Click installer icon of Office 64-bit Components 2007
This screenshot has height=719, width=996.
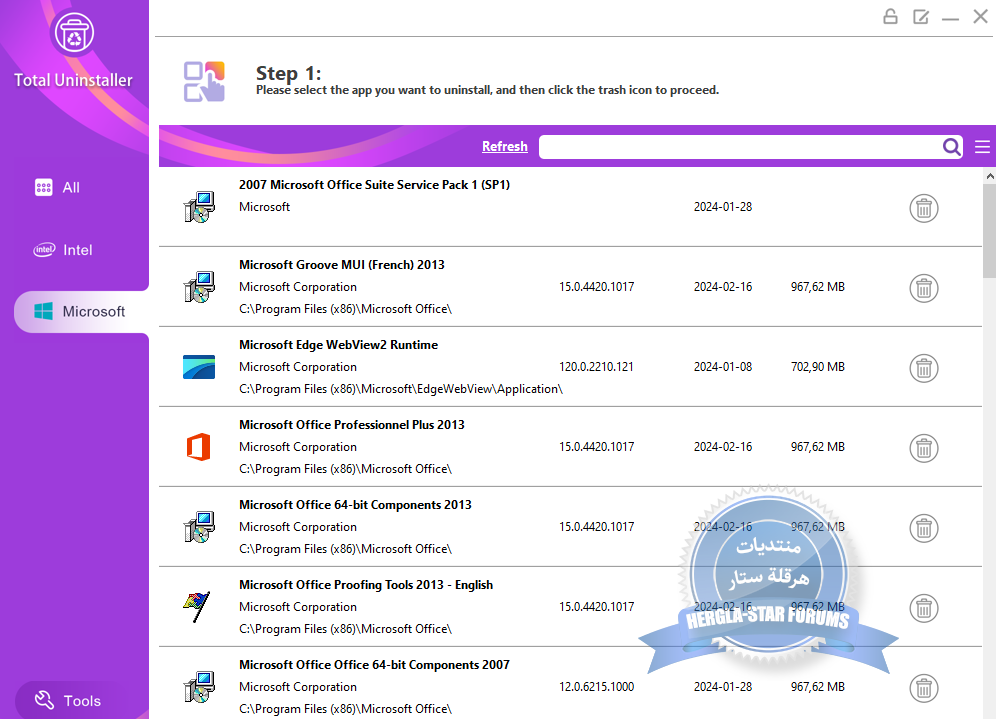click(199, 687)
